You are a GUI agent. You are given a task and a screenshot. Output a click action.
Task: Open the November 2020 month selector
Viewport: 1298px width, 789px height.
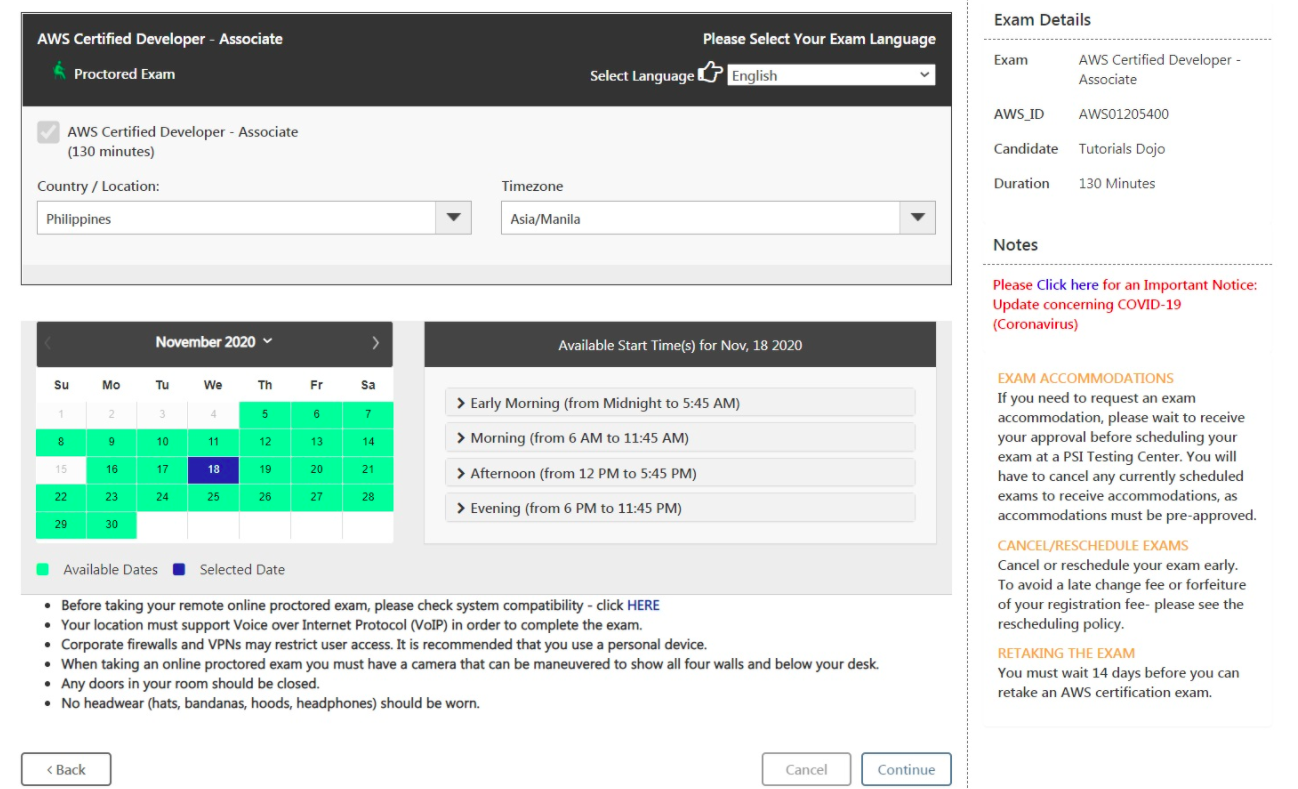[213, 342]
